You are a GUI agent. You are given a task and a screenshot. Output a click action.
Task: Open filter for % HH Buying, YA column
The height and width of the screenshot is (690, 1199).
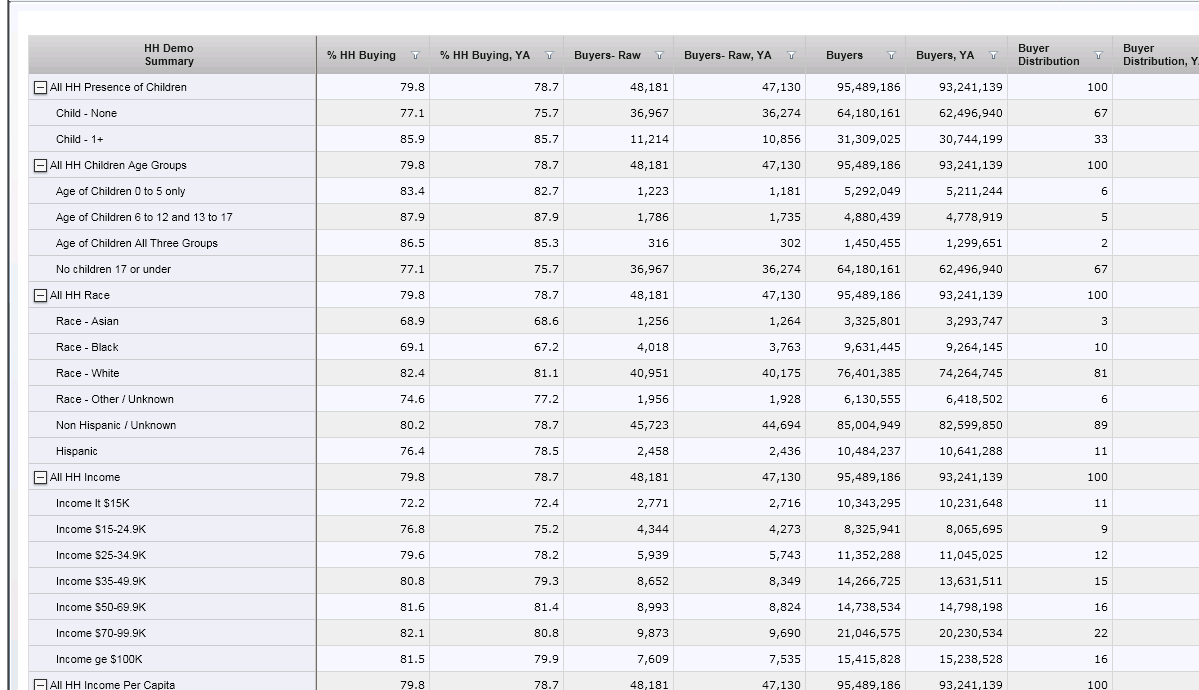549,56
